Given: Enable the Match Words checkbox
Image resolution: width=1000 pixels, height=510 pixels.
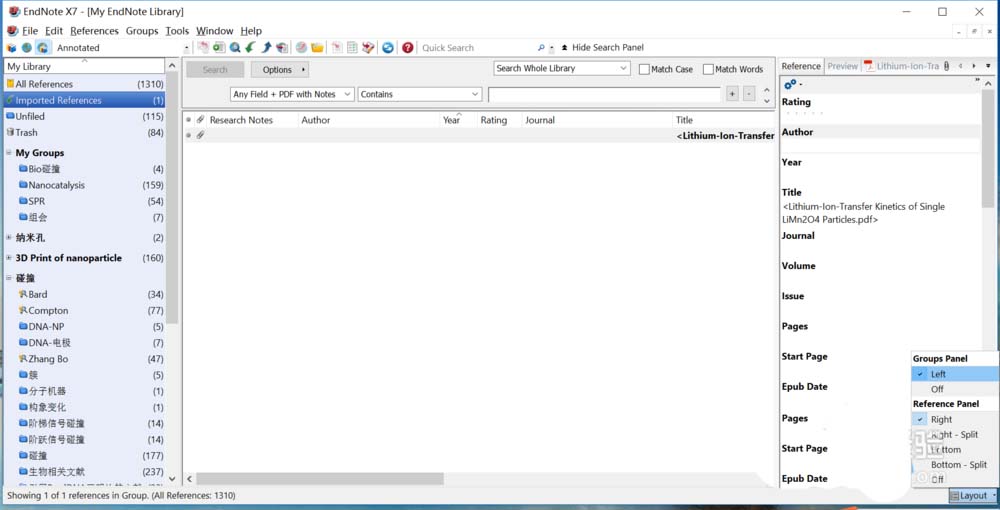Looking at the screenshot, I should [x=708, y=69].
